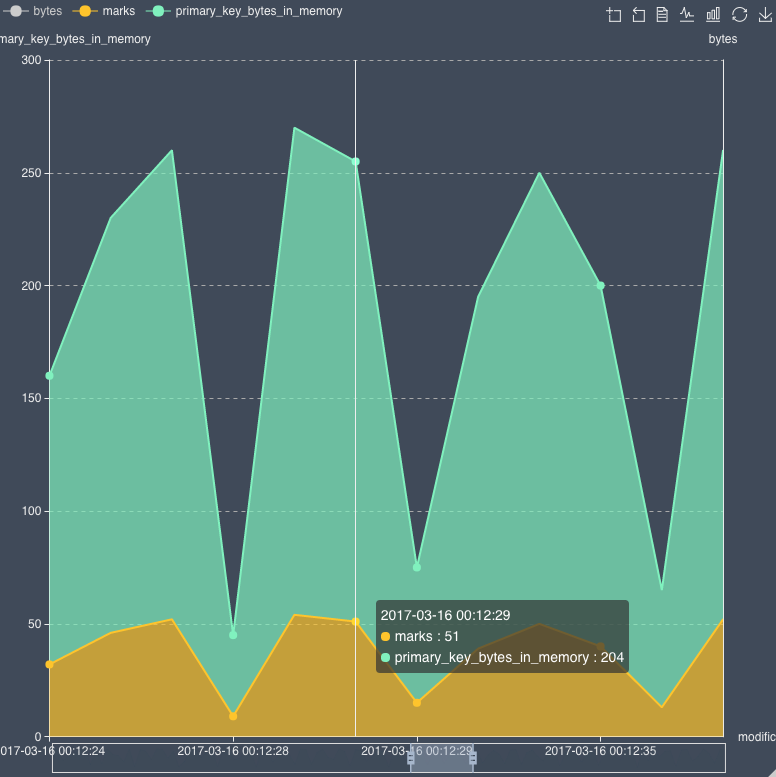776x777 pixels.
Task: Activate the area zoom tool
Action: pyautogui.click(x=614, y=14)
